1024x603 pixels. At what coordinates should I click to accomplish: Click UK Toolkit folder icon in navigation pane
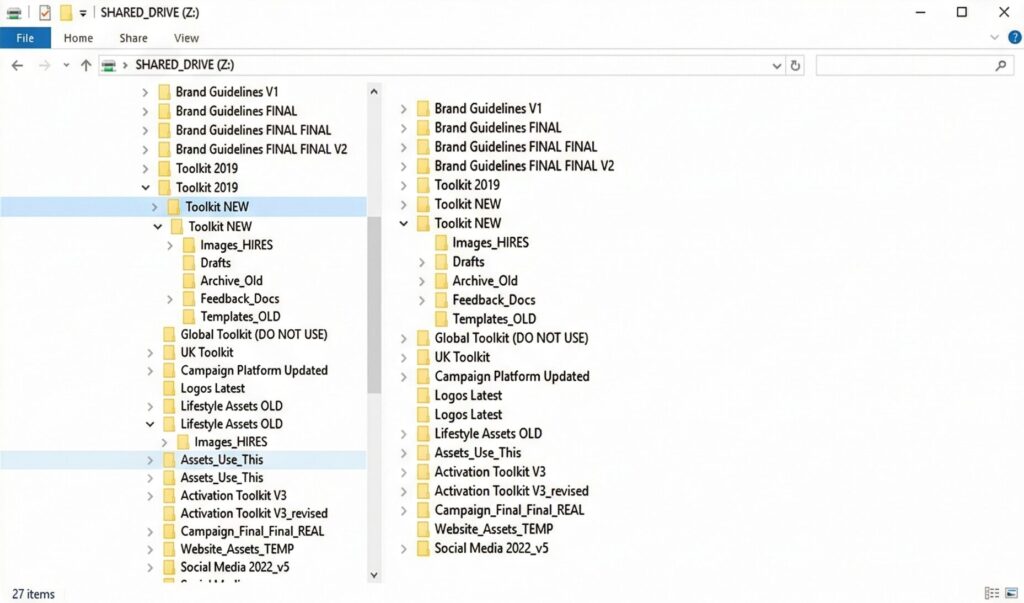coord(168,353)
